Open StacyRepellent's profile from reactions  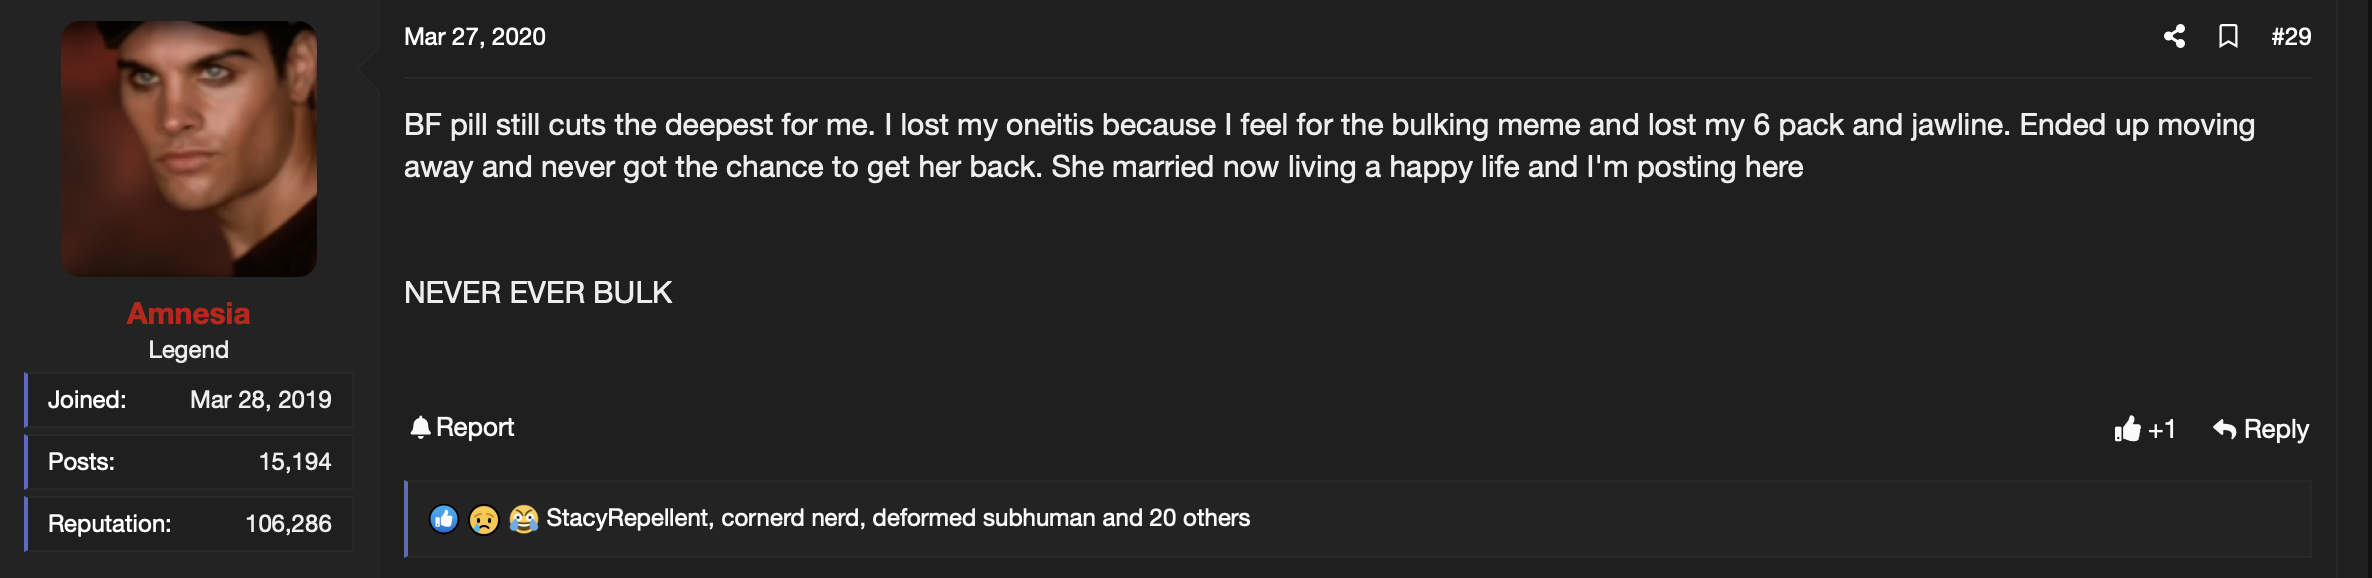pos(628,518)
